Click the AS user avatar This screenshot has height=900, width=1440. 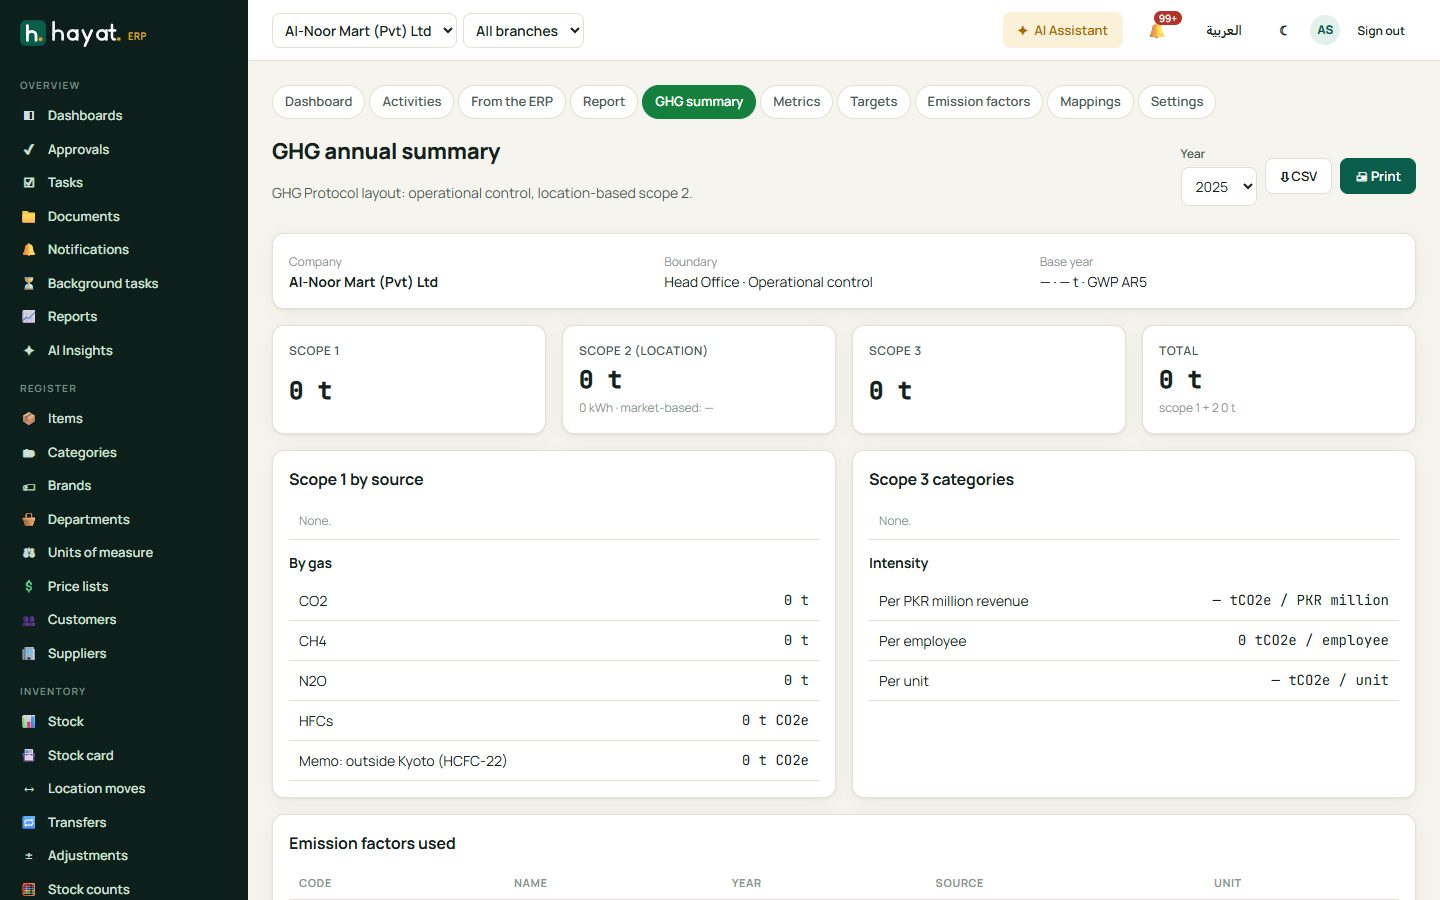coord(1325,30)
